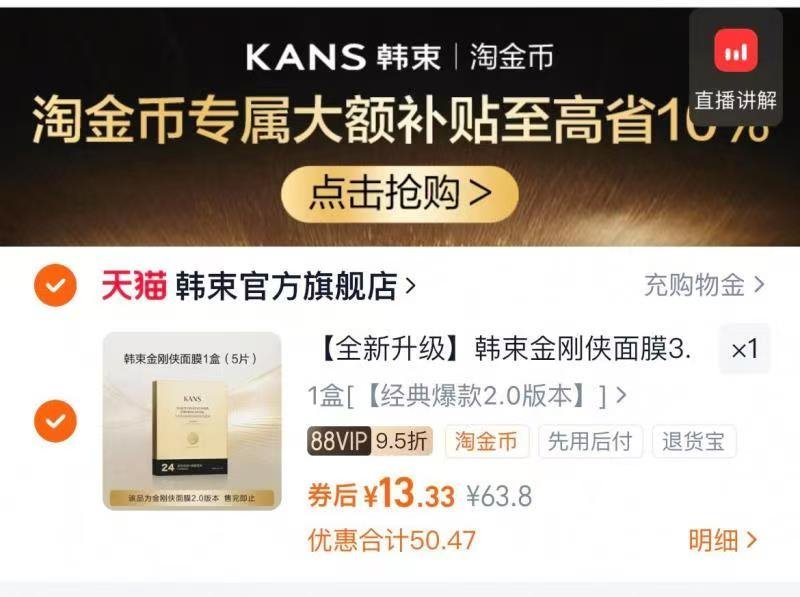The image size is (800, 597).
Task: Open the 韩束金刚侠面膜 product thumbnail
Action: click(192, 421)
